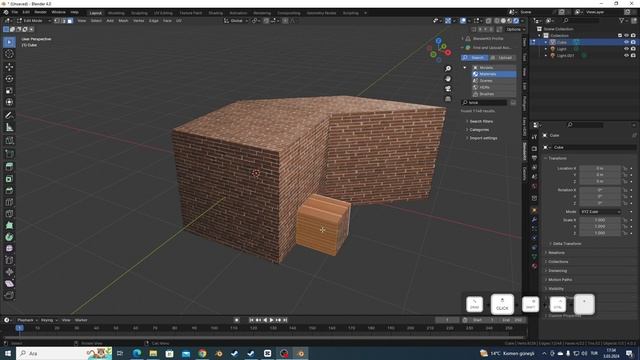Switch perspective/orthographic grid gizmo
Image resolution: width=640 pixels, height=360 pixels.
(448, 99)
